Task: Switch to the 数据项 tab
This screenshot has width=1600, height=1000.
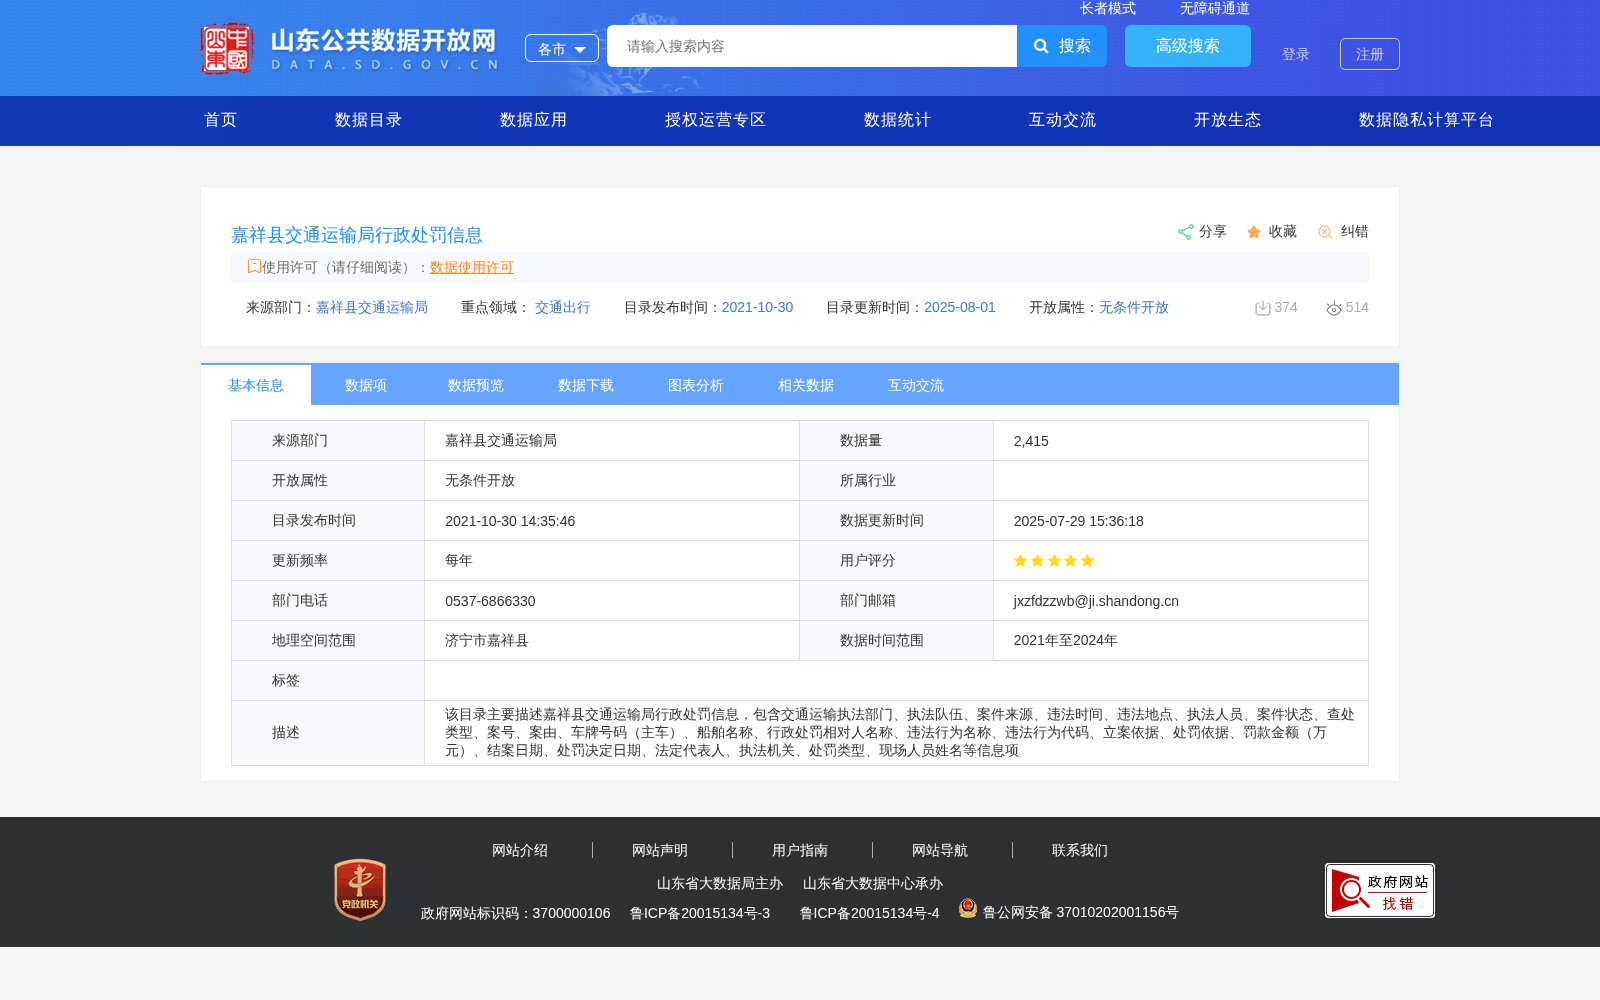Action: click(x=366, y=385)
